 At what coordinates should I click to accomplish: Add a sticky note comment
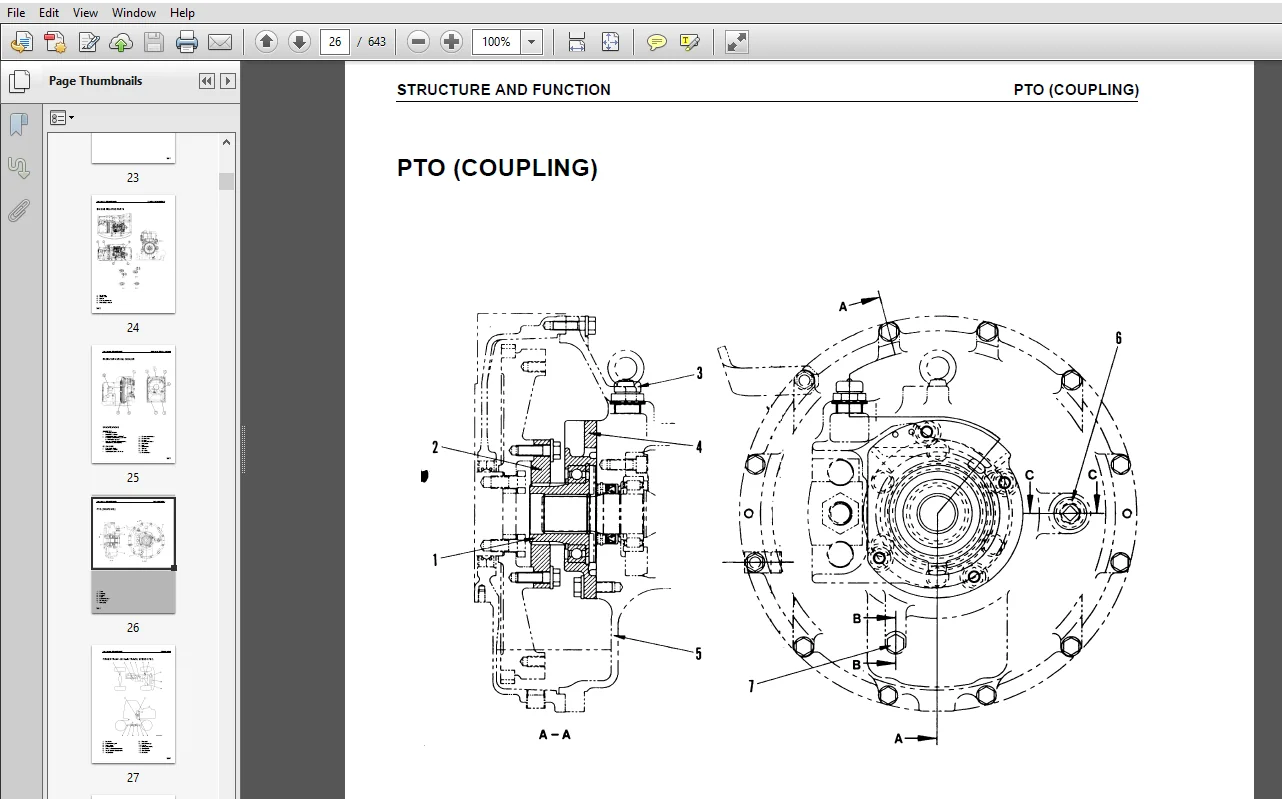click(657, 42)
